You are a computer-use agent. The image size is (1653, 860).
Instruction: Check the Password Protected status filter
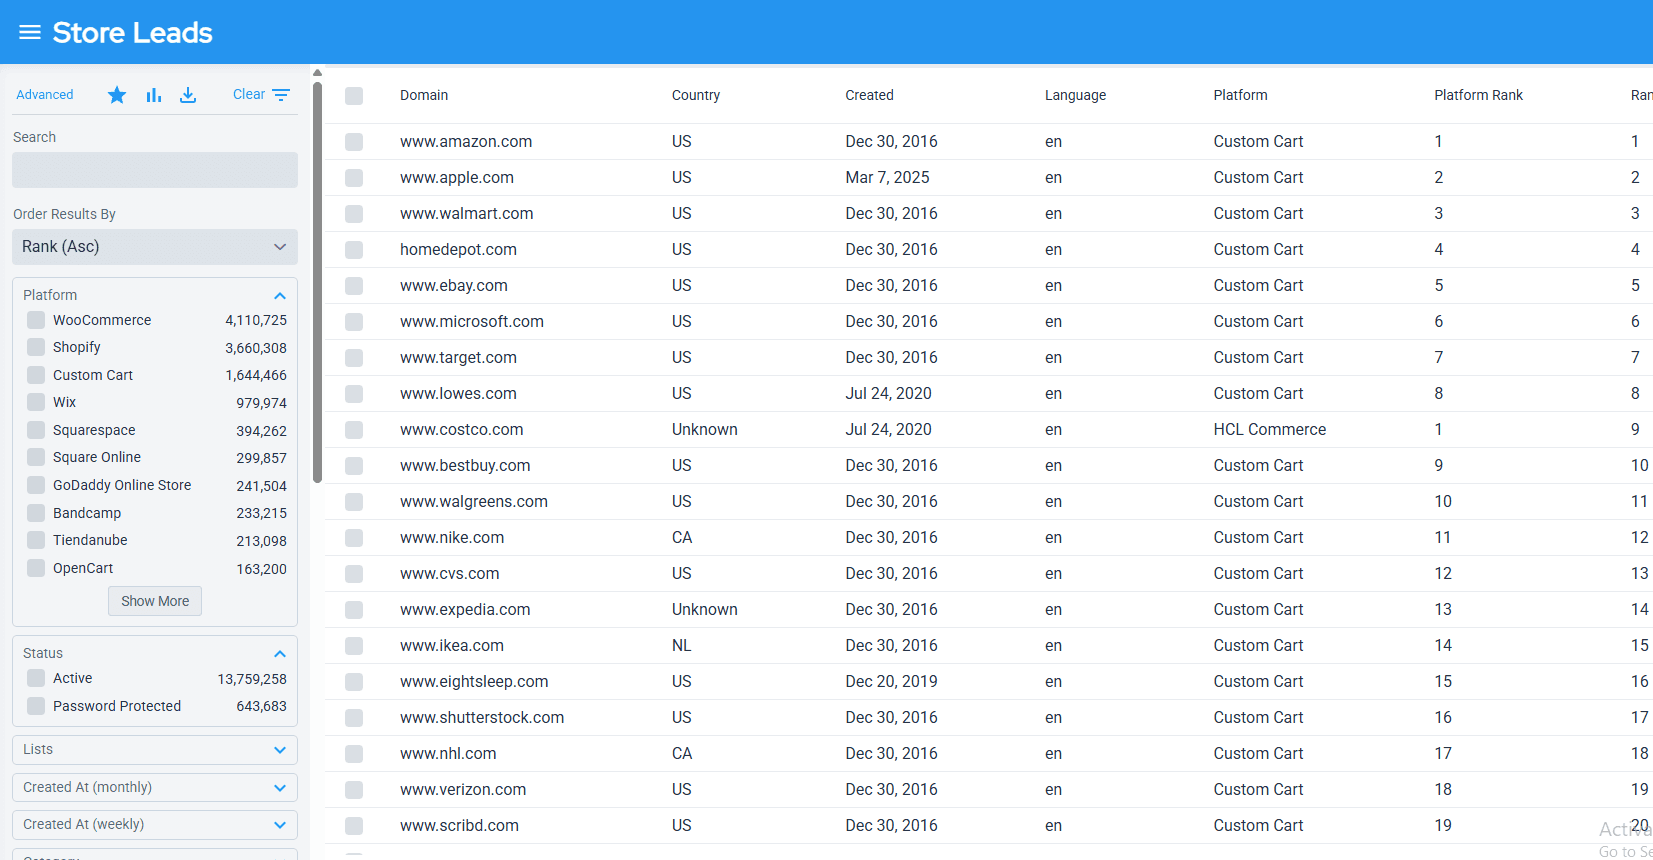(36, 706)
